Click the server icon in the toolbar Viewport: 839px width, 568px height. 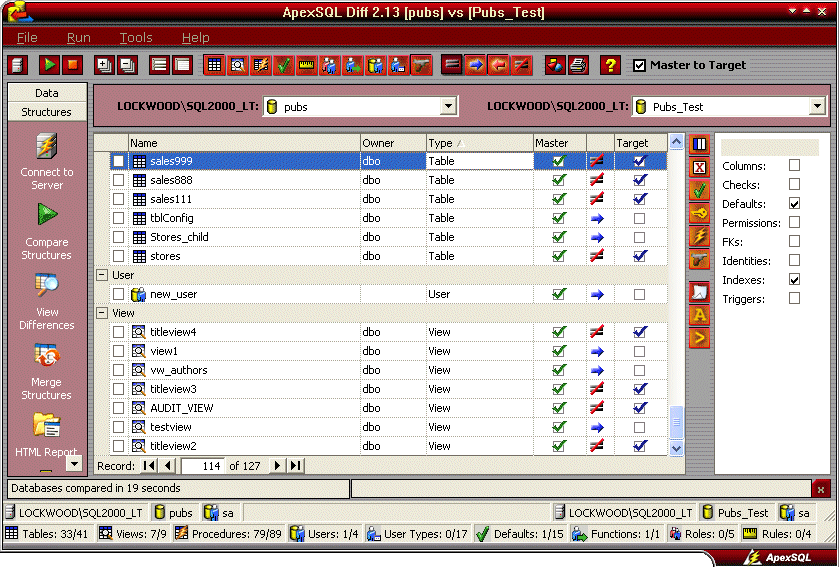pyautogui.click(x=18, y=65)
